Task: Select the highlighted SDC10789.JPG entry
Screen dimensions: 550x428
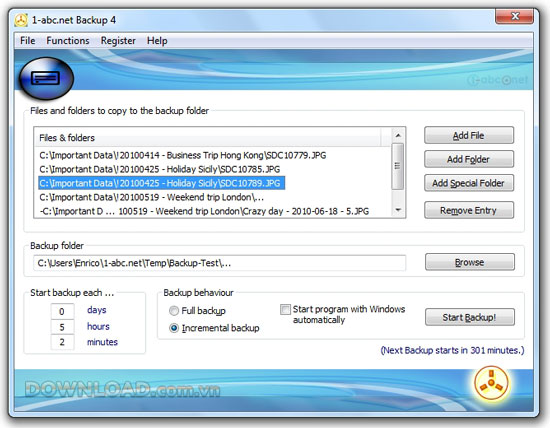Action: 161,183
